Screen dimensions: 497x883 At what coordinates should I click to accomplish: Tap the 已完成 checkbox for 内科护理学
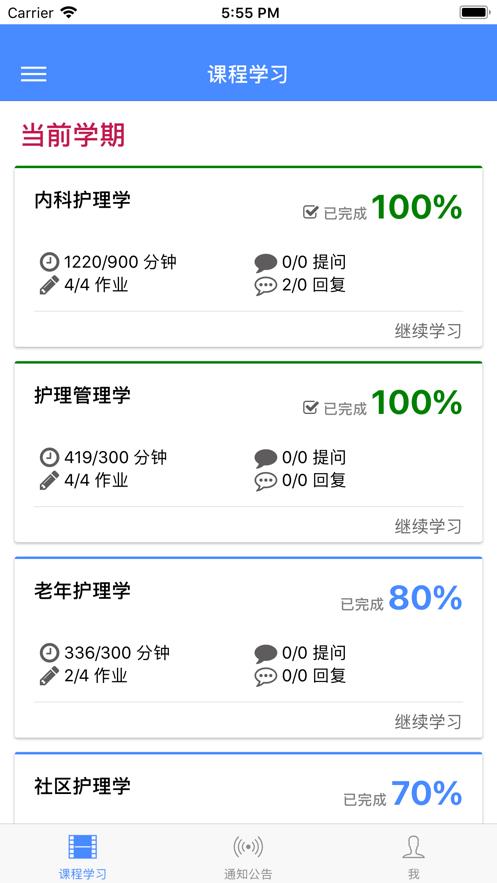pos(310,212)
